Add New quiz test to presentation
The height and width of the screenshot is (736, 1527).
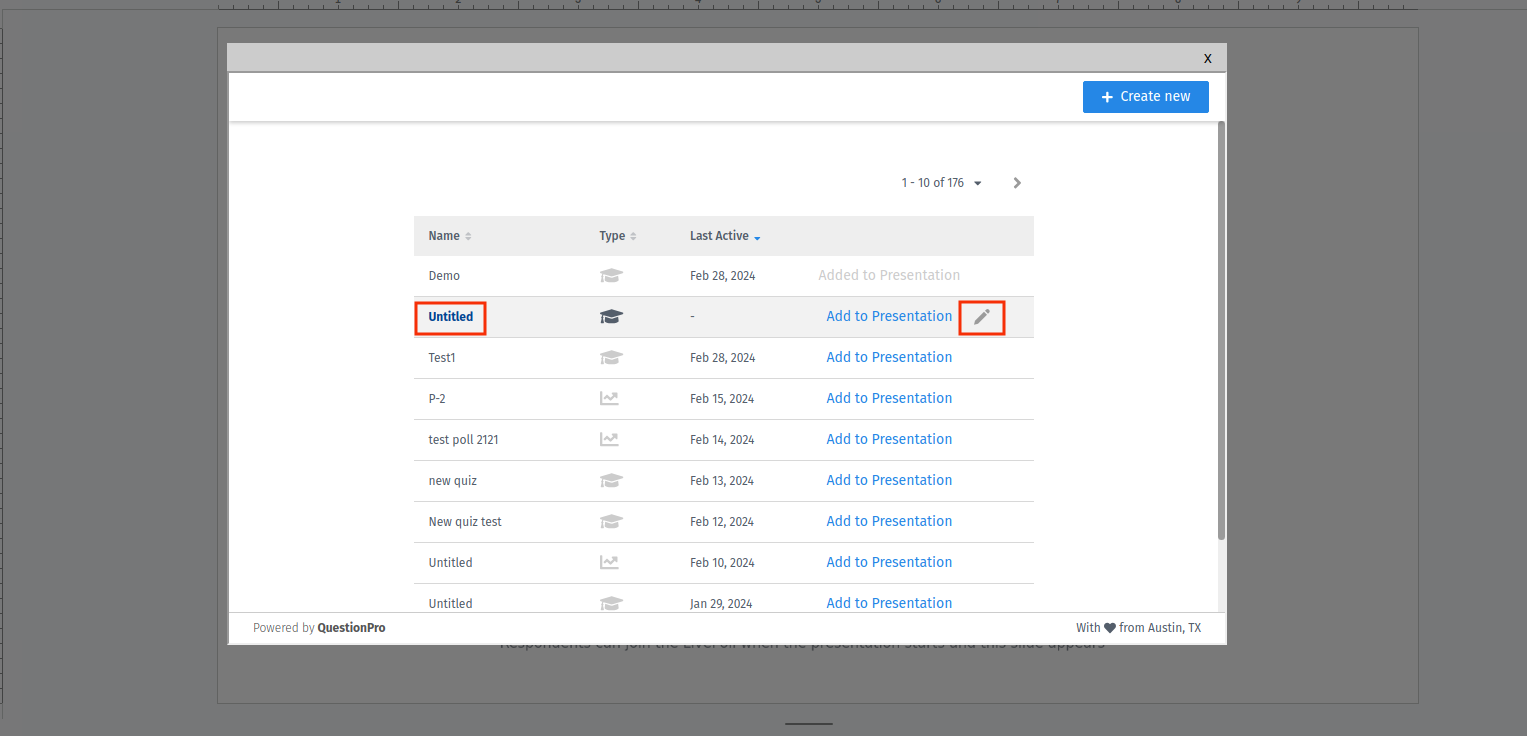889,521
